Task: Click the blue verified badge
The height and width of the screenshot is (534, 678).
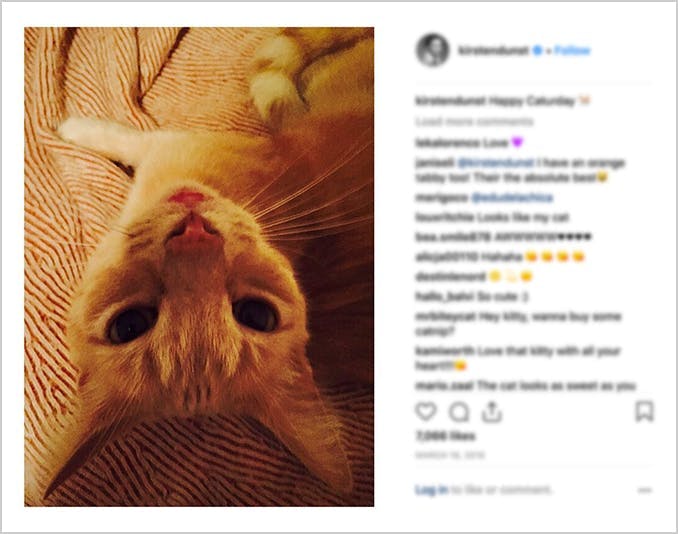Action: point(537,50)
